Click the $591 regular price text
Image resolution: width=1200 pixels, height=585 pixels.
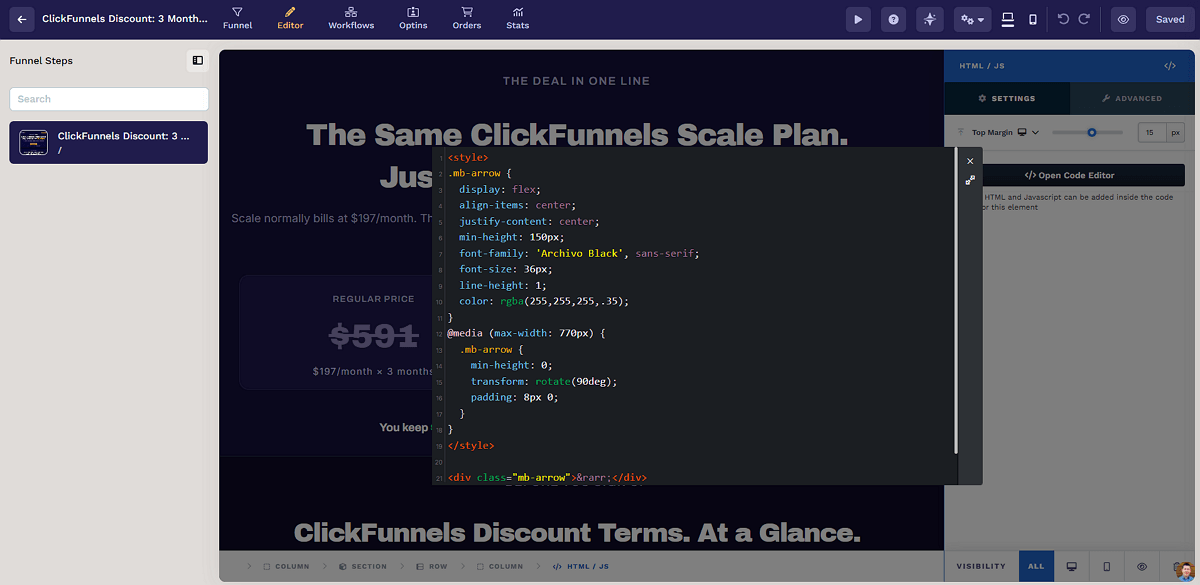tap(375, 336)
